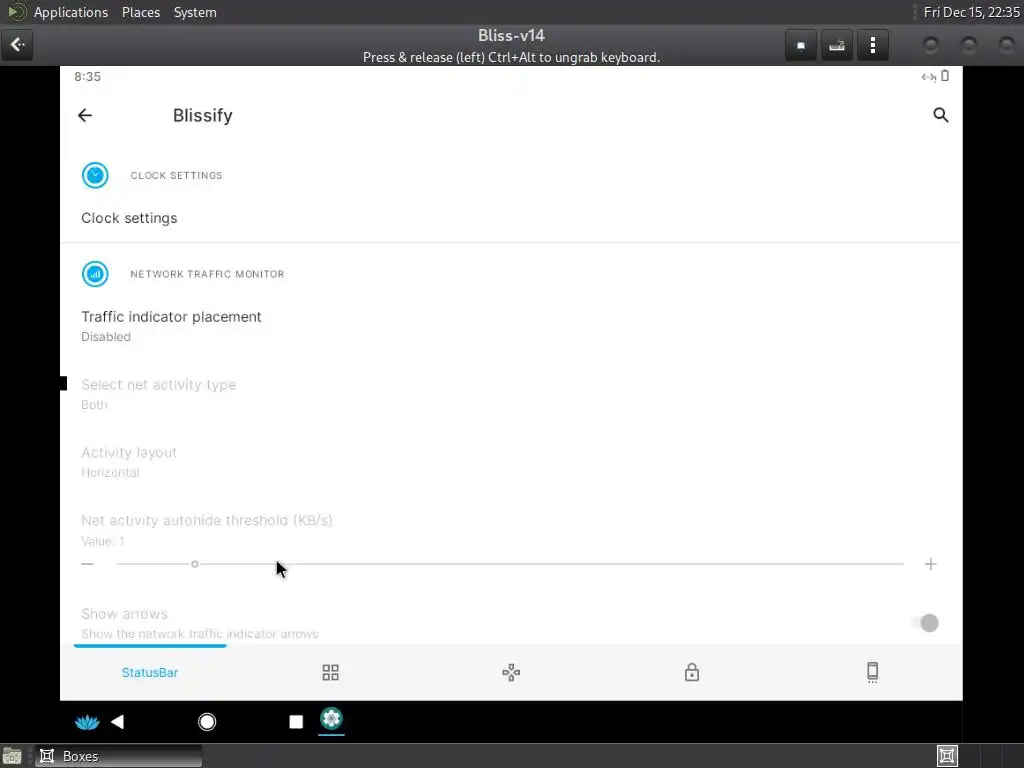Open Select net activity type option
The width and height of the screenshot is (1024, 768).
pyautogui.click(x=511, y=394)
